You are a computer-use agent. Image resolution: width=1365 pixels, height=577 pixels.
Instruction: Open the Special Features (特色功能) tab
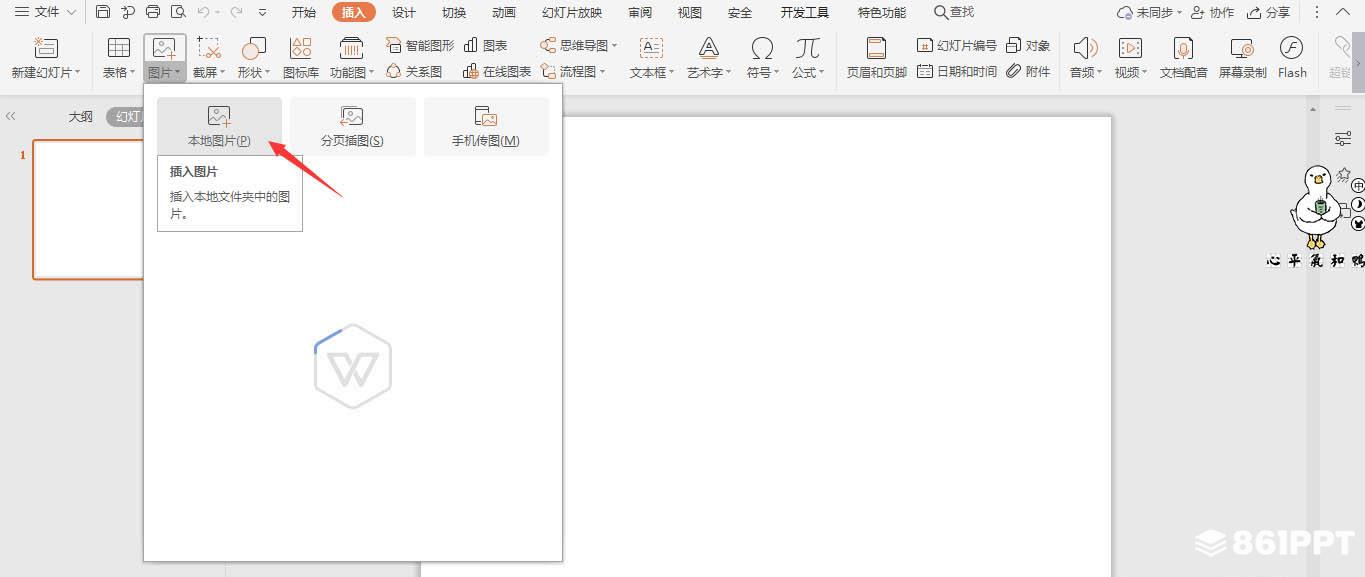click(x=882, y=12)
